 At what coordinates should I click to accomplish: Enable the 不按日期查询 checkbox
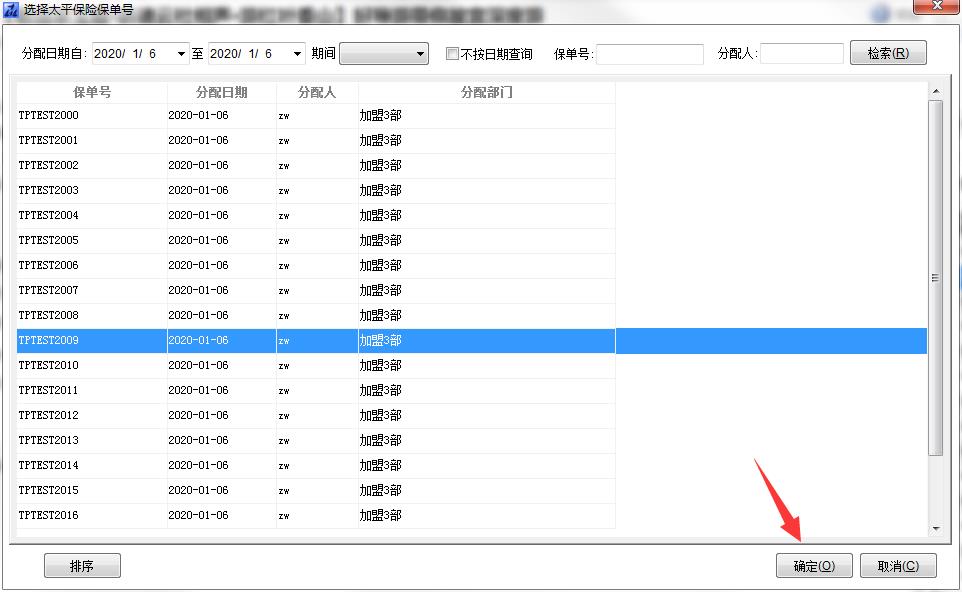(453, 54)
